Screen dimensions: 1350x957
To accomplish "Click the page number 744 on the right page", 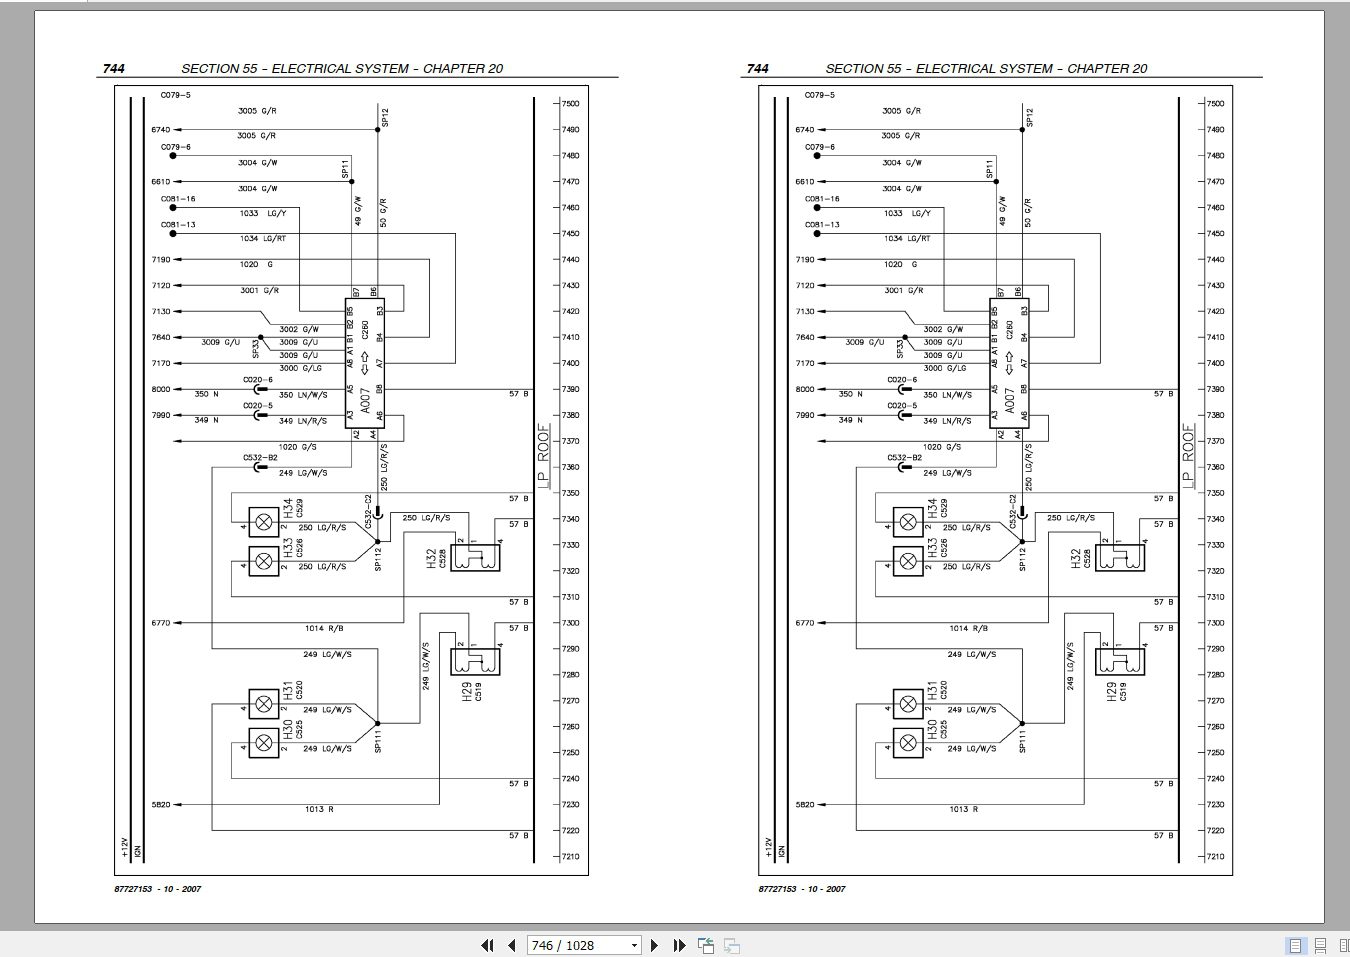I will point(758,69).
